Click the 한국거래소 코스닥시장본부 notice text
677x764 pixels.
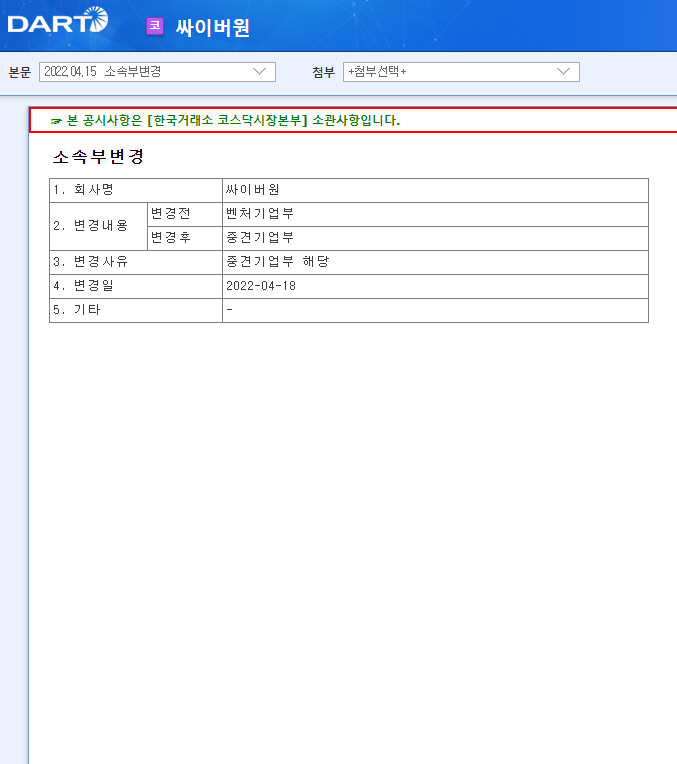pos(233,120)
